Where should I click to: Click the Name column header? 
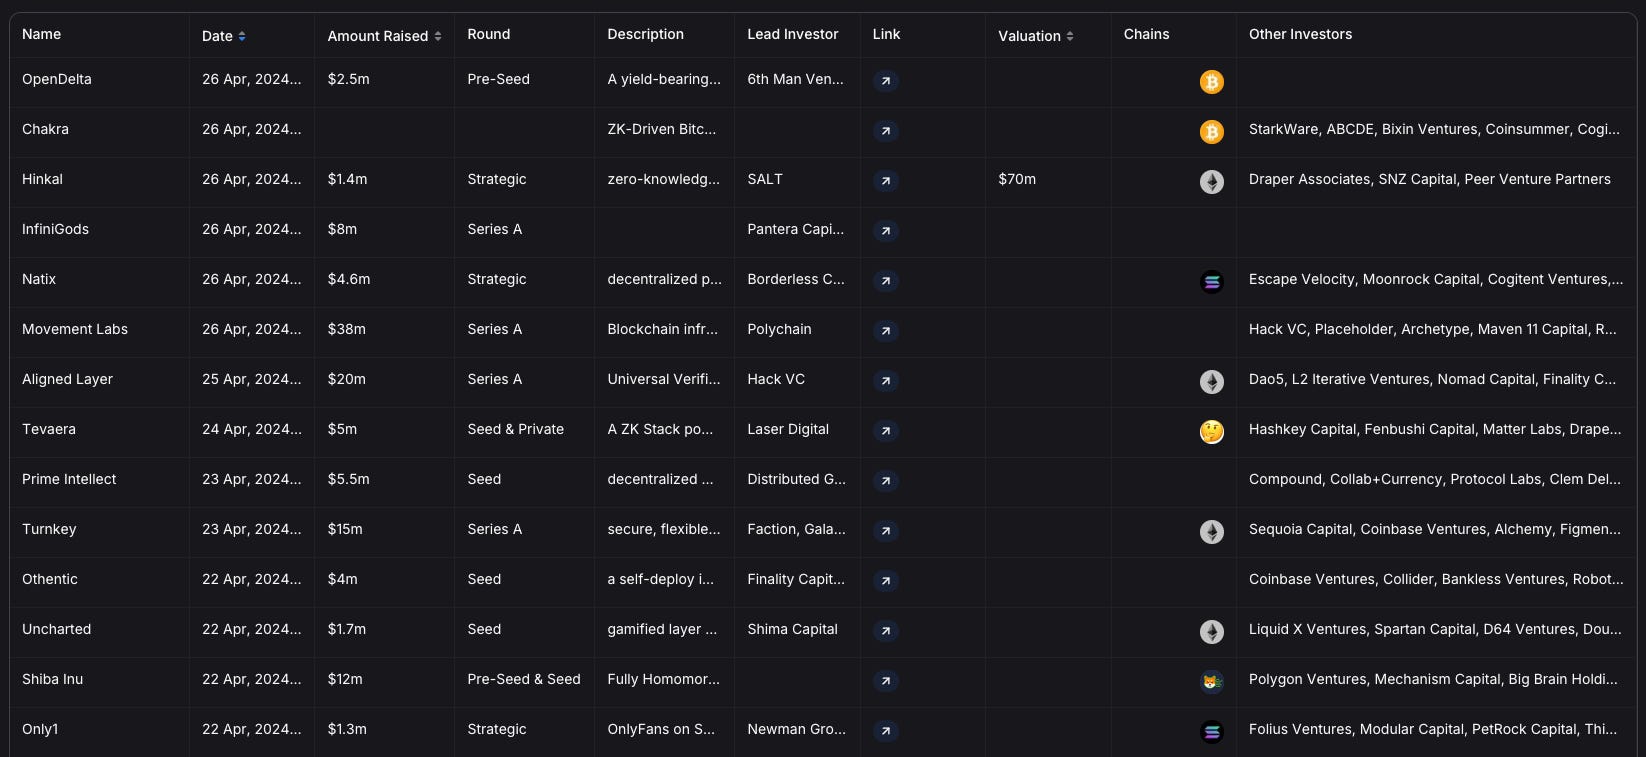pyautogui.click(x=42, y=34)
